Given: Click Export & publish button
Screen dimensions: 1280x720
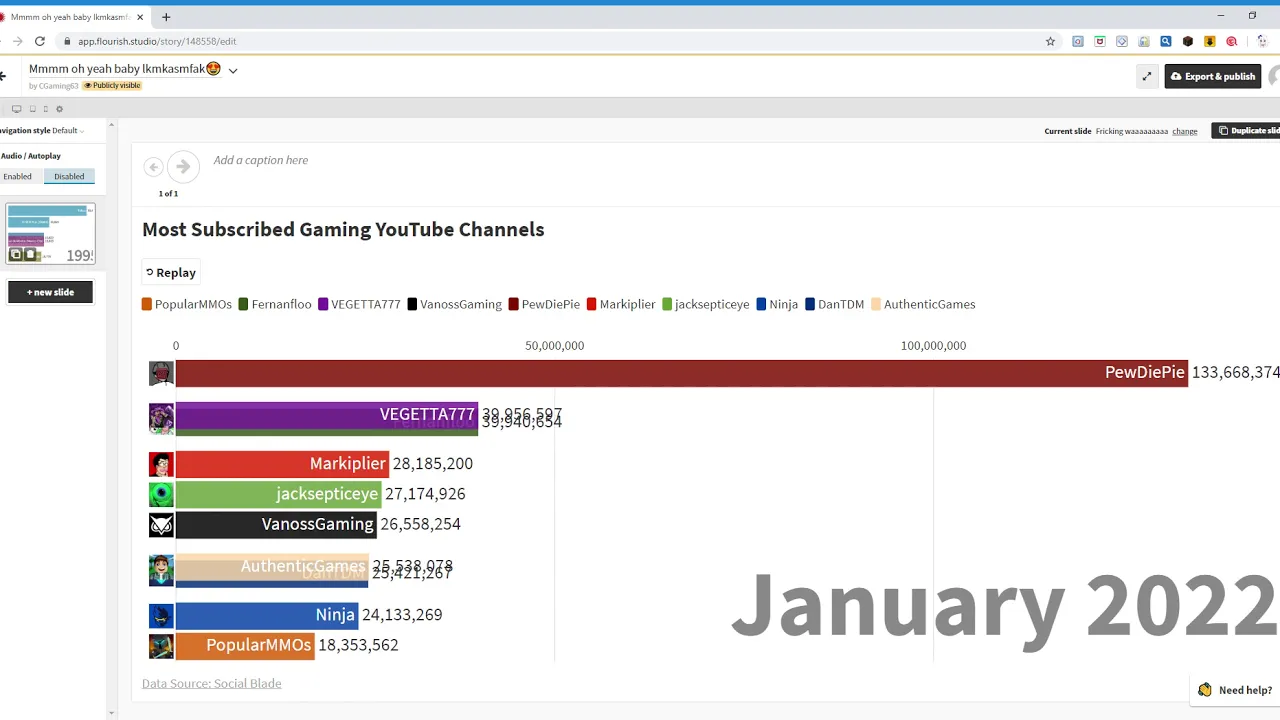Looking at the screenshot, I should 1212,76.
